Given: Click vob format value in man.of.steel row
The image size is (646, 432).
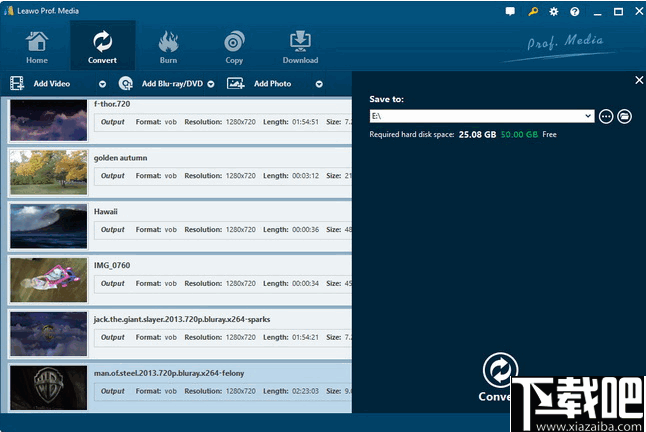Looking at the screenshot, I should [171, 391].
